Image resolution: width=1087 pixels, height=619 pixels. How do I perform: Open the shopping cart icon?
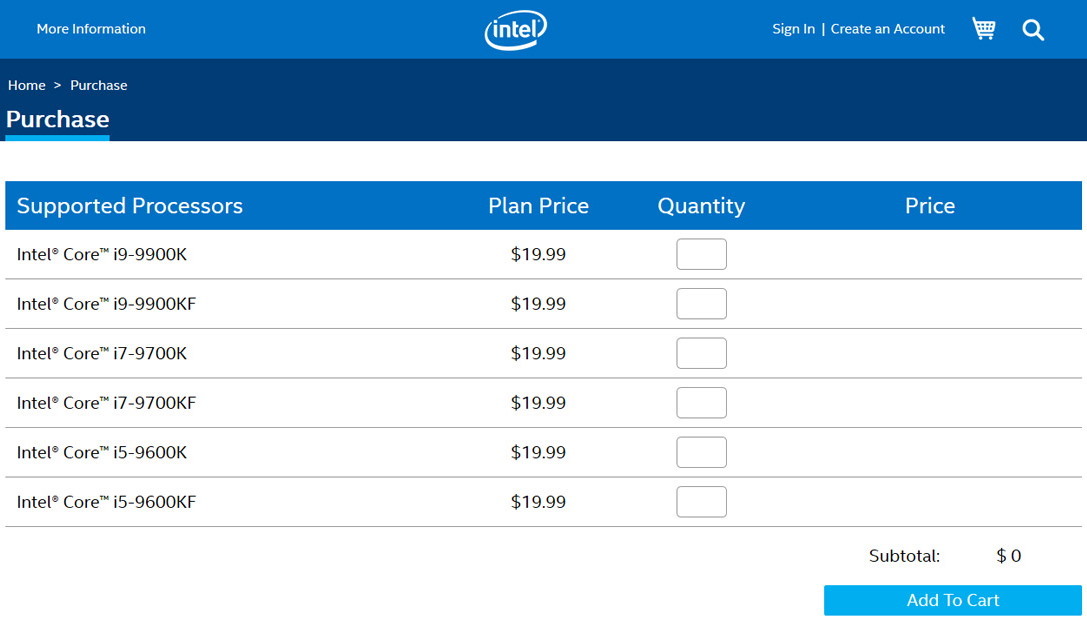click(984, 29)
